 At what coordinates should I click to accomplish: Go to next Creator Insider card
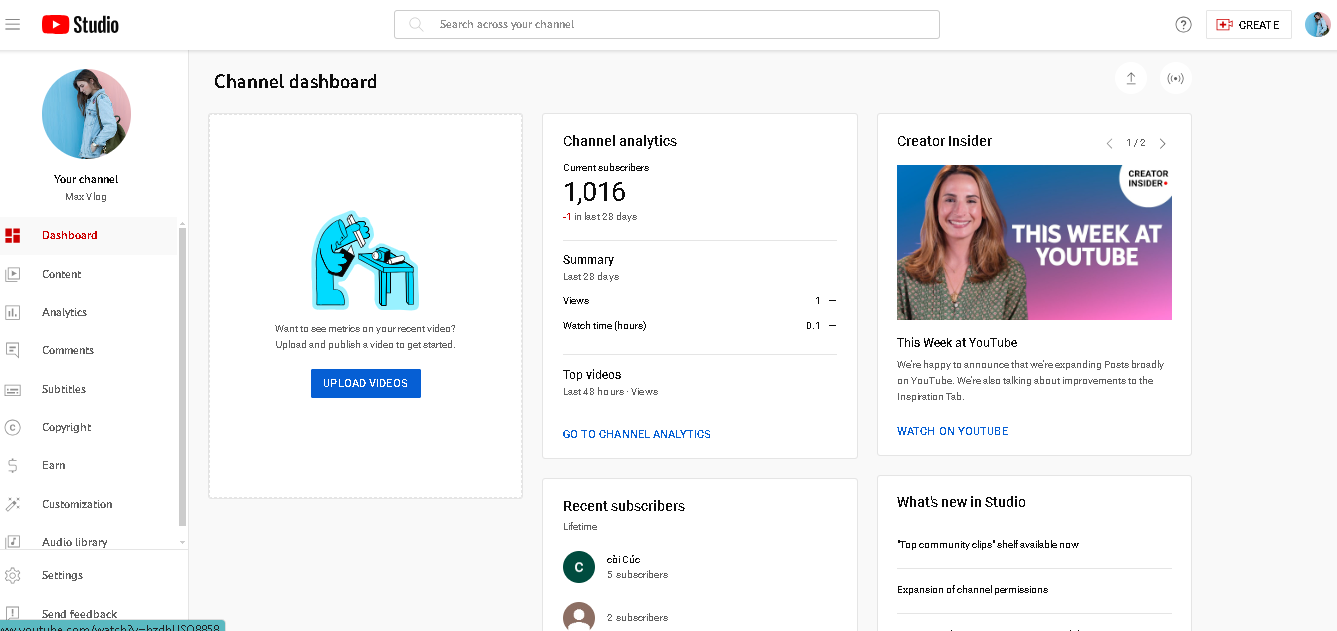point(1162,143)
